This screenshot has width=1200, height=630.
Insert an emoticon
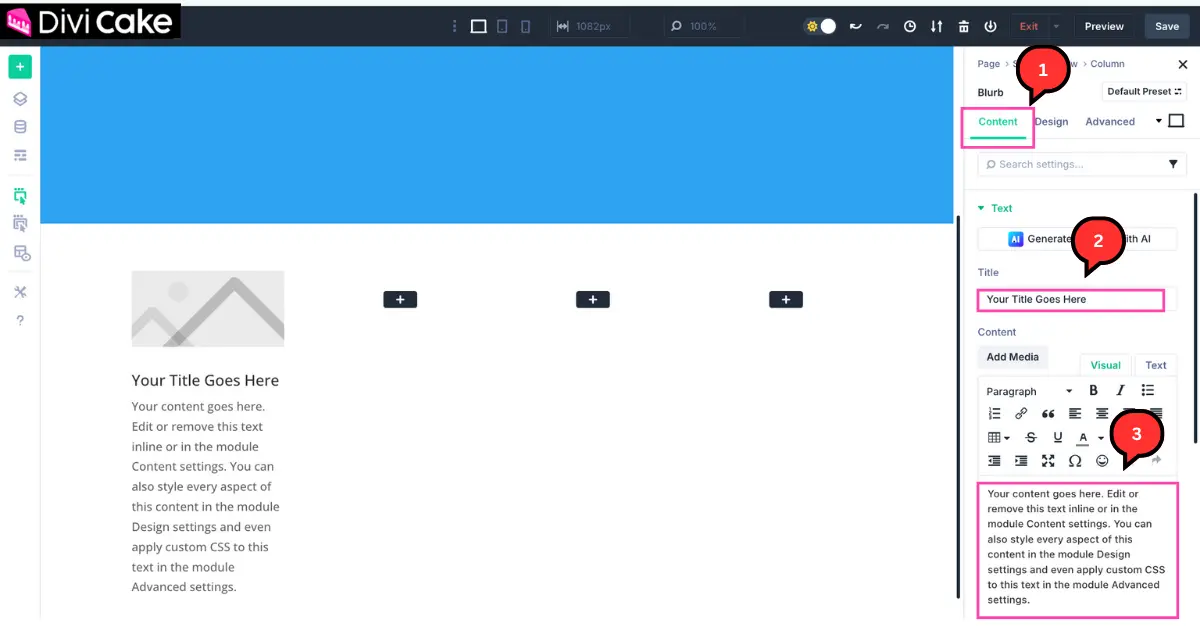point(1102,461)
